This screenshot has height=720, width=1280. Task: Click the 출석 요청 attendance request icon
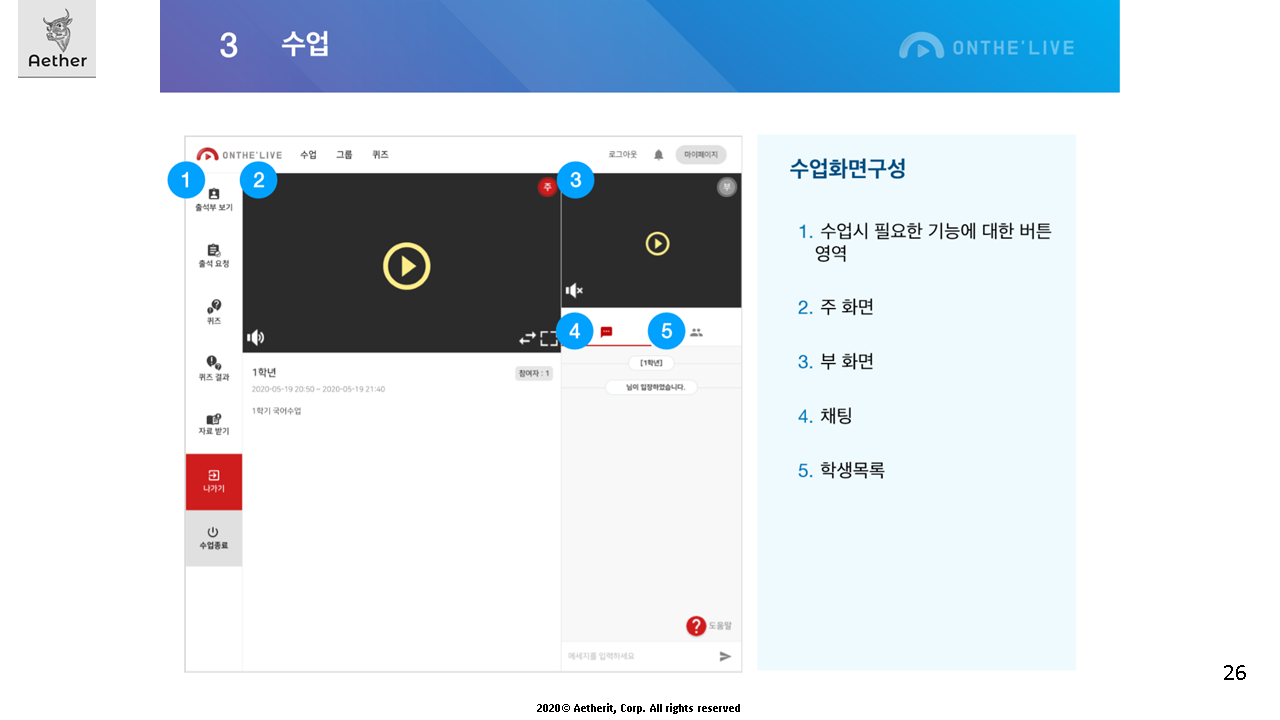point(213,255)
